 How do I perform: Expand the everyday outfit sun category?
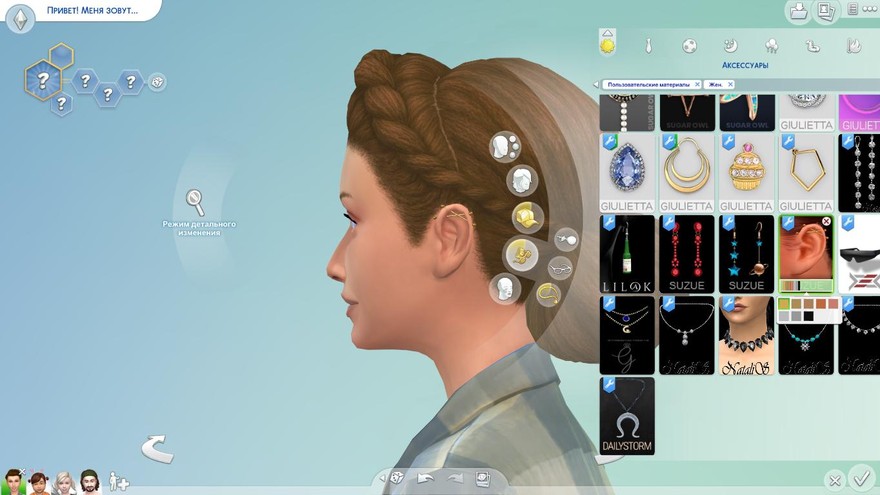pyautogui.click(x=607, y=43)
